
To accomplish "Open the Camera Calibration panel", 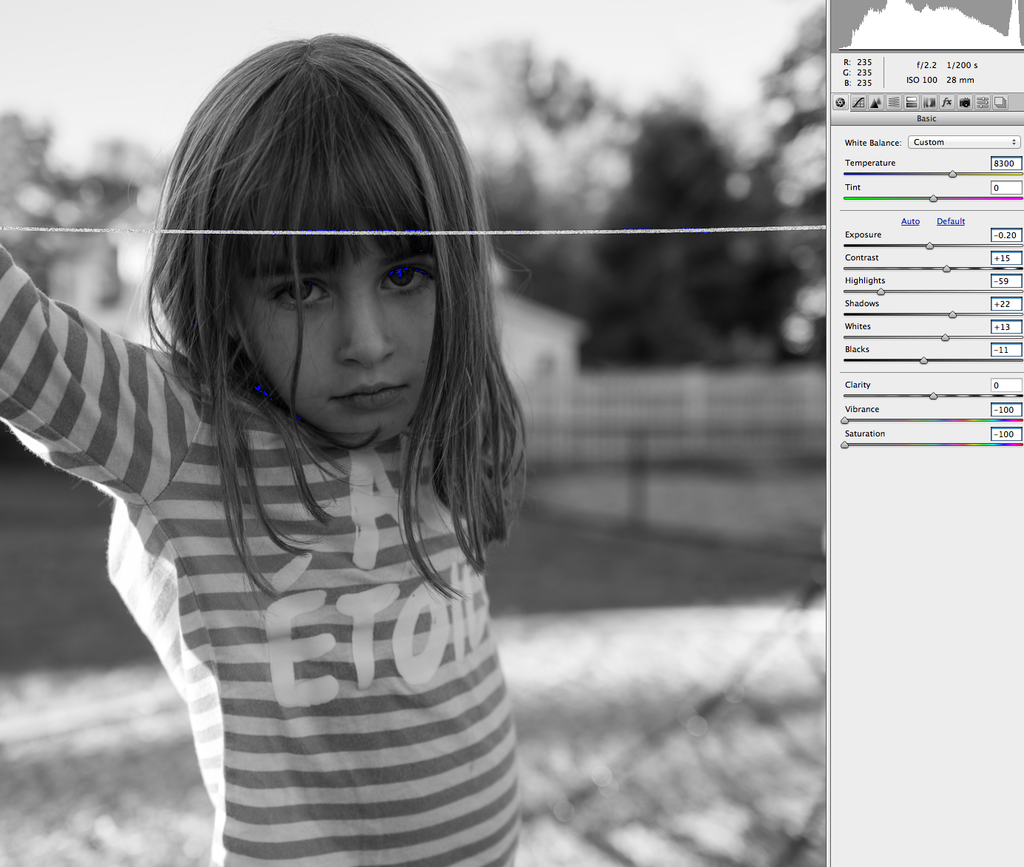I will (963, 102).
